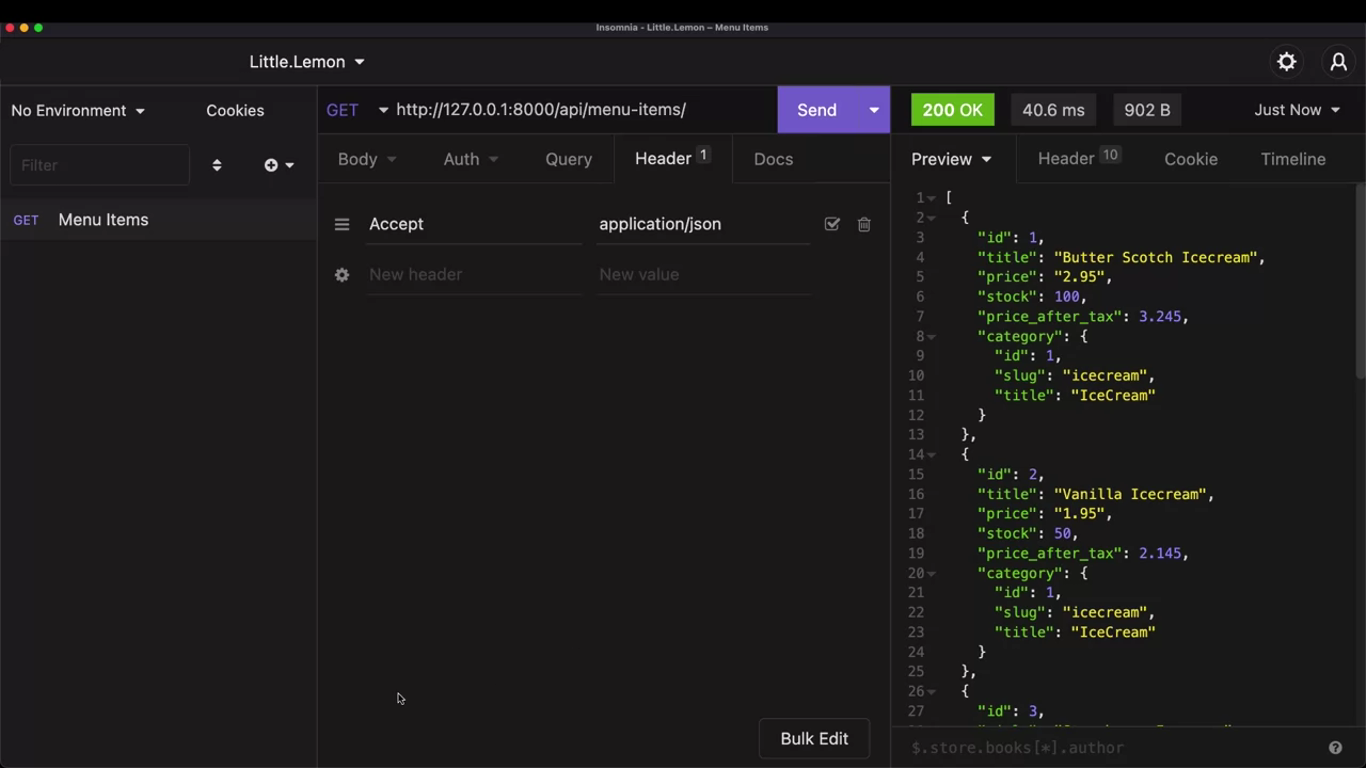Click the response pane vertical scrollbar
1366x768 pixels.
pos(1359,280)
